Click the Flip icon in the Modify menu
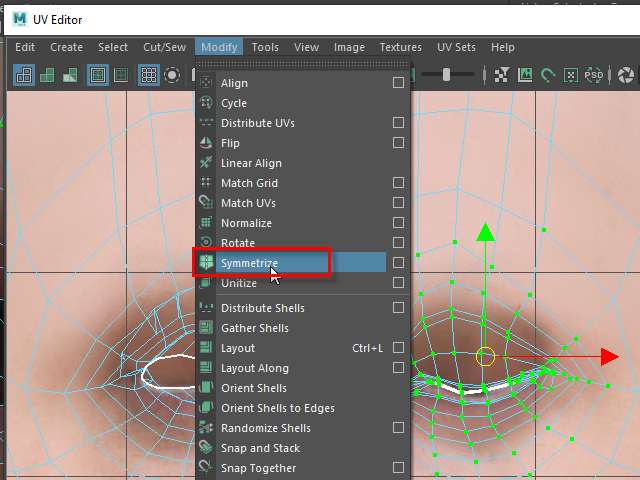The image size is (640, 480). (206, 143)
